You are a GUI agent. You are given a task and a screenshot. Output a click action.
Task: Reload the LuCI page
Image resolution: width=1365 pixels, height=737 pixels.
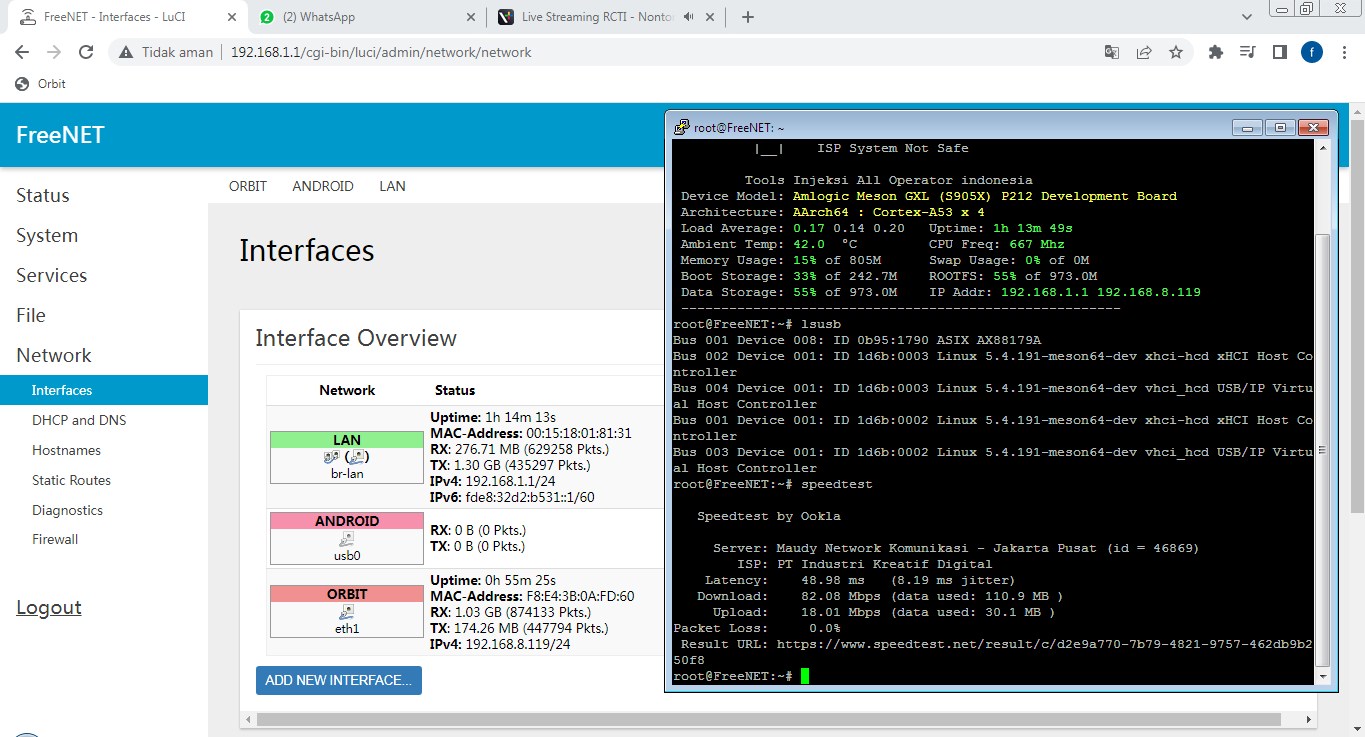(86, 52)
